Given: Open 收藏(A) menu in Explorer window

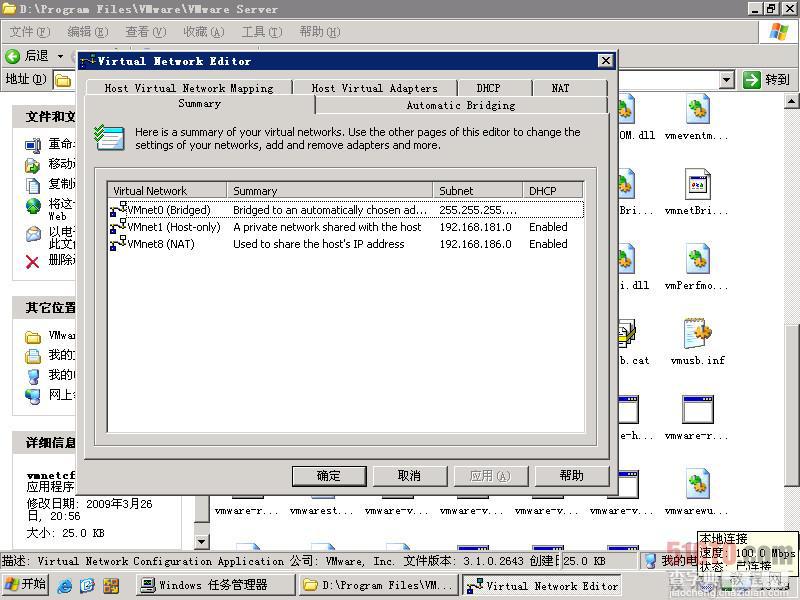Looking at the screenshot, I should (204, 32).
